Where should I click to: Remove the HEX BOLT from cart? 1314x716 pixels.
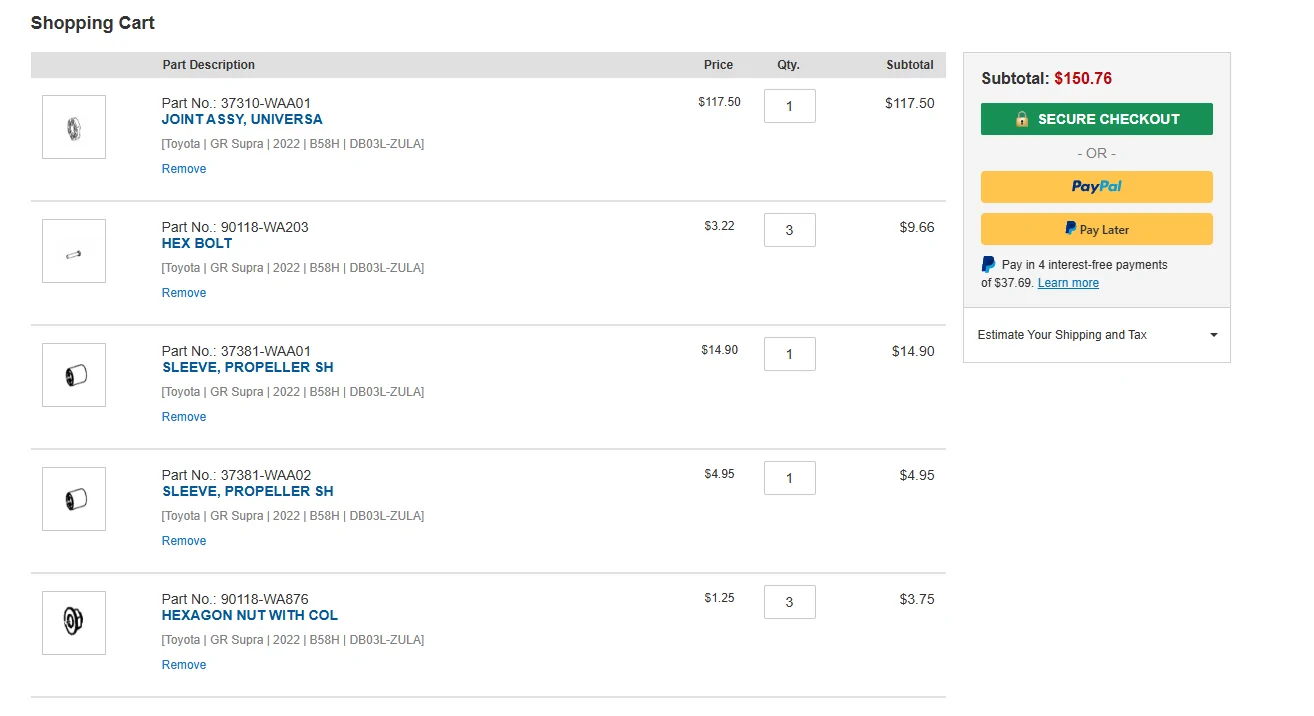click(184, 293)
